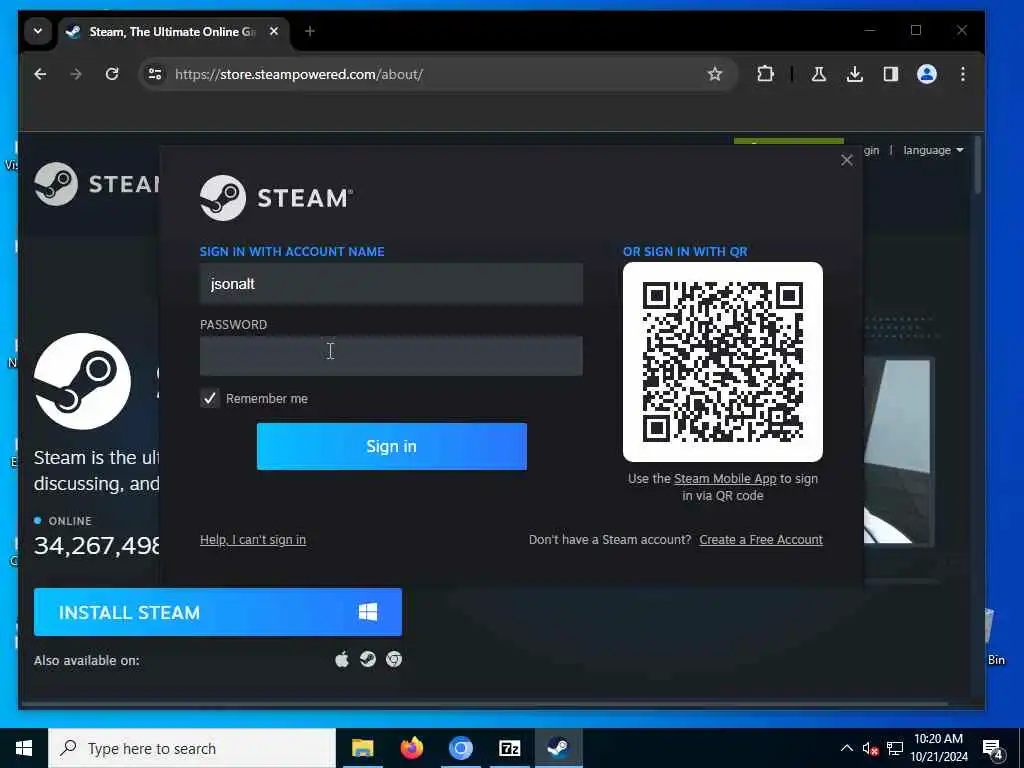The width and height of the screenshot is (1024, 768).
Task: Choose the Chrome OS download icon
Action: [x=394, y=660]
